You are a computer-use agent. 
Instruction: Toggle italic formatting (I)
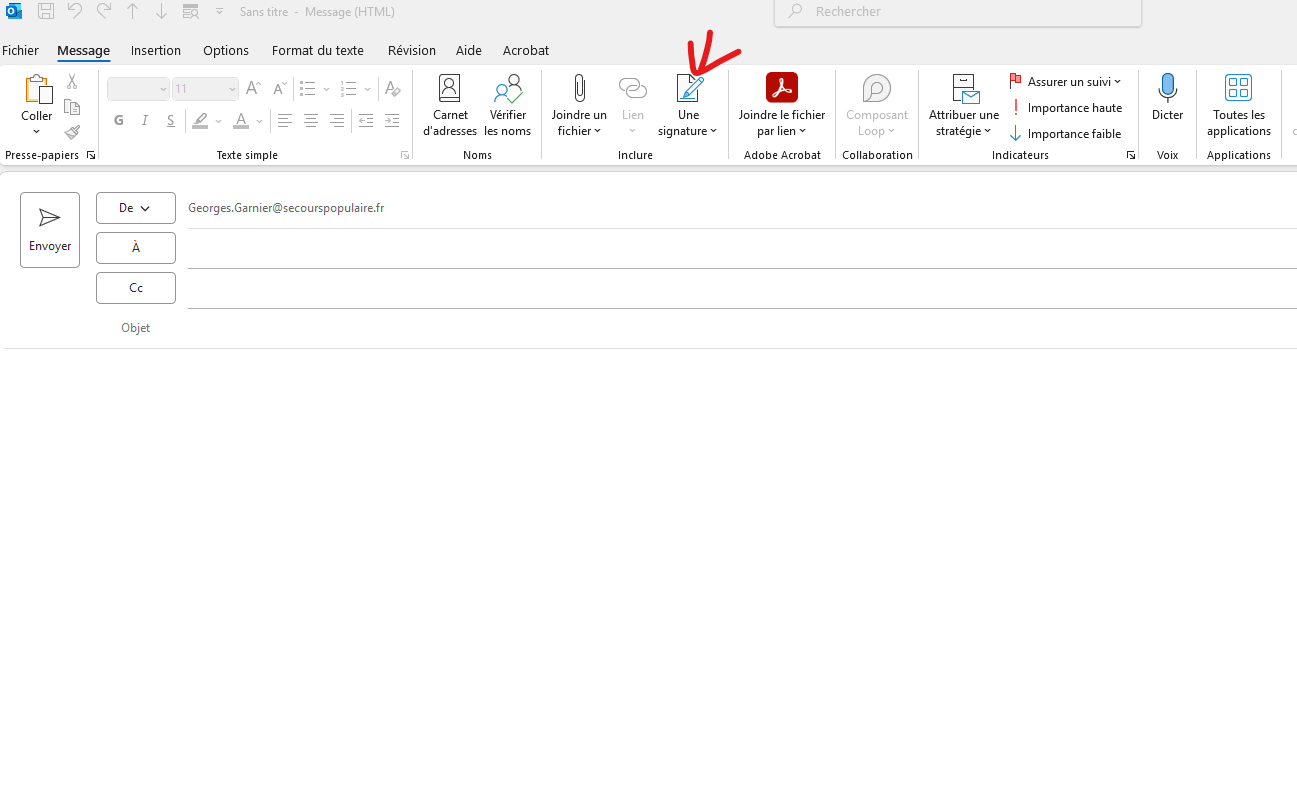145,121
